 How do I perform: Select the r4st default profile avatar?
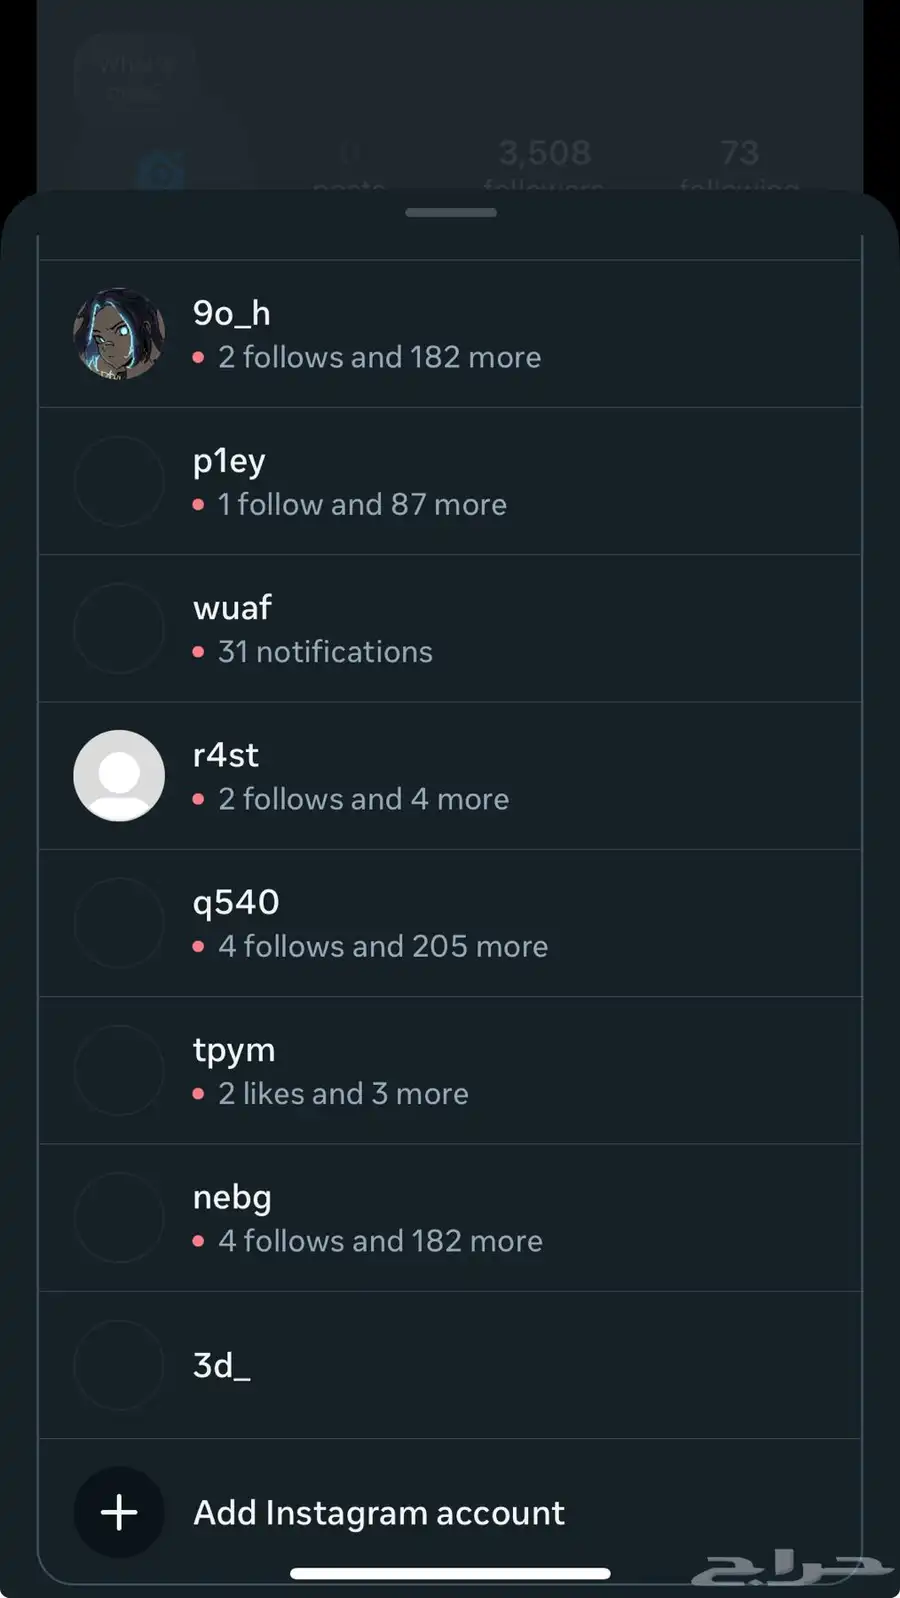coord(119,776)
